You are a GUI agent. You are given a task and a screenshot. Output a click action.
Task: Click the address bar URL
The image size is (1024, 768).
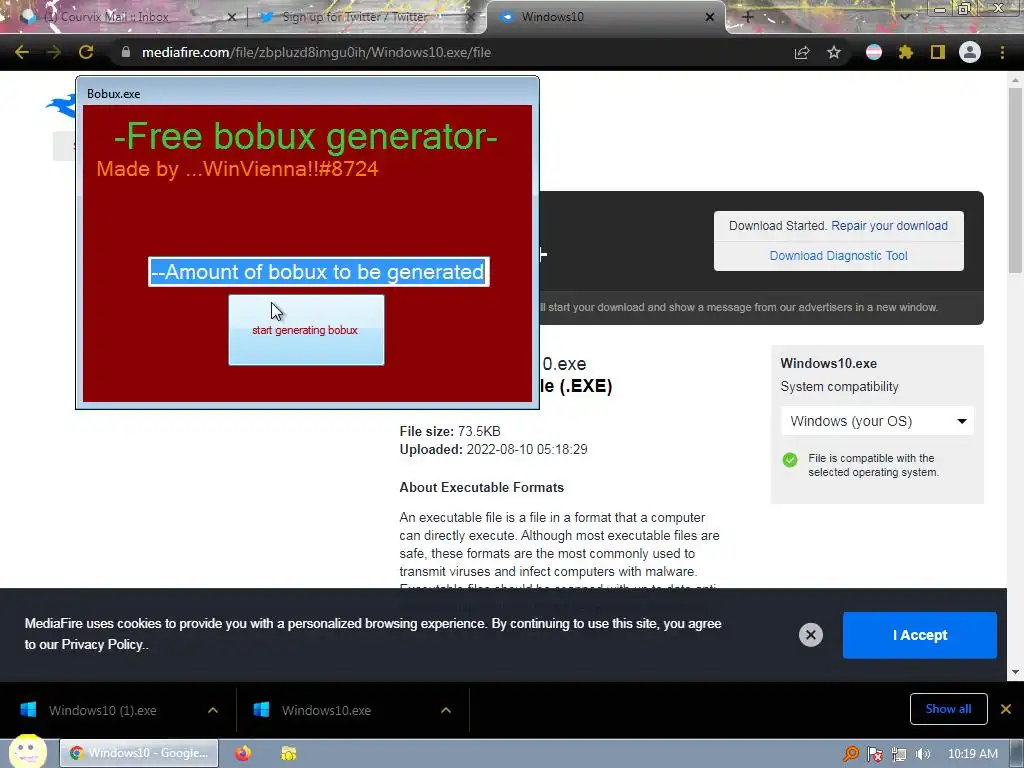point(316,52)
